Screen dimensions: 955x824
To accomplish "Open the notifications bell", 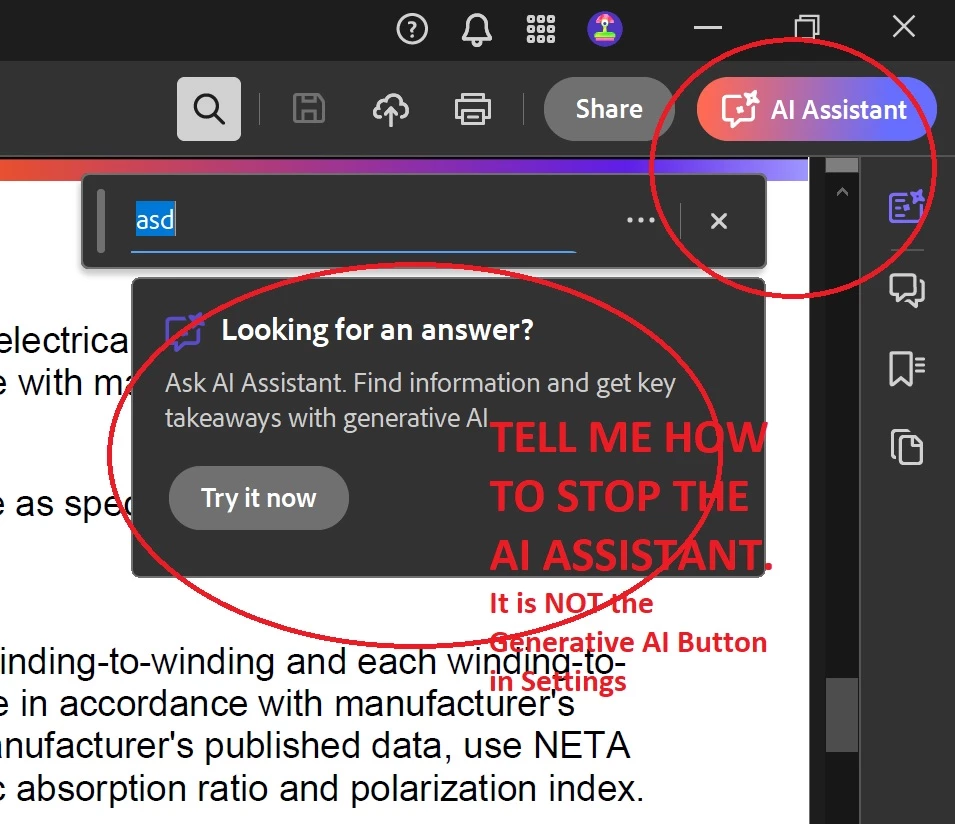I will 476,29.
